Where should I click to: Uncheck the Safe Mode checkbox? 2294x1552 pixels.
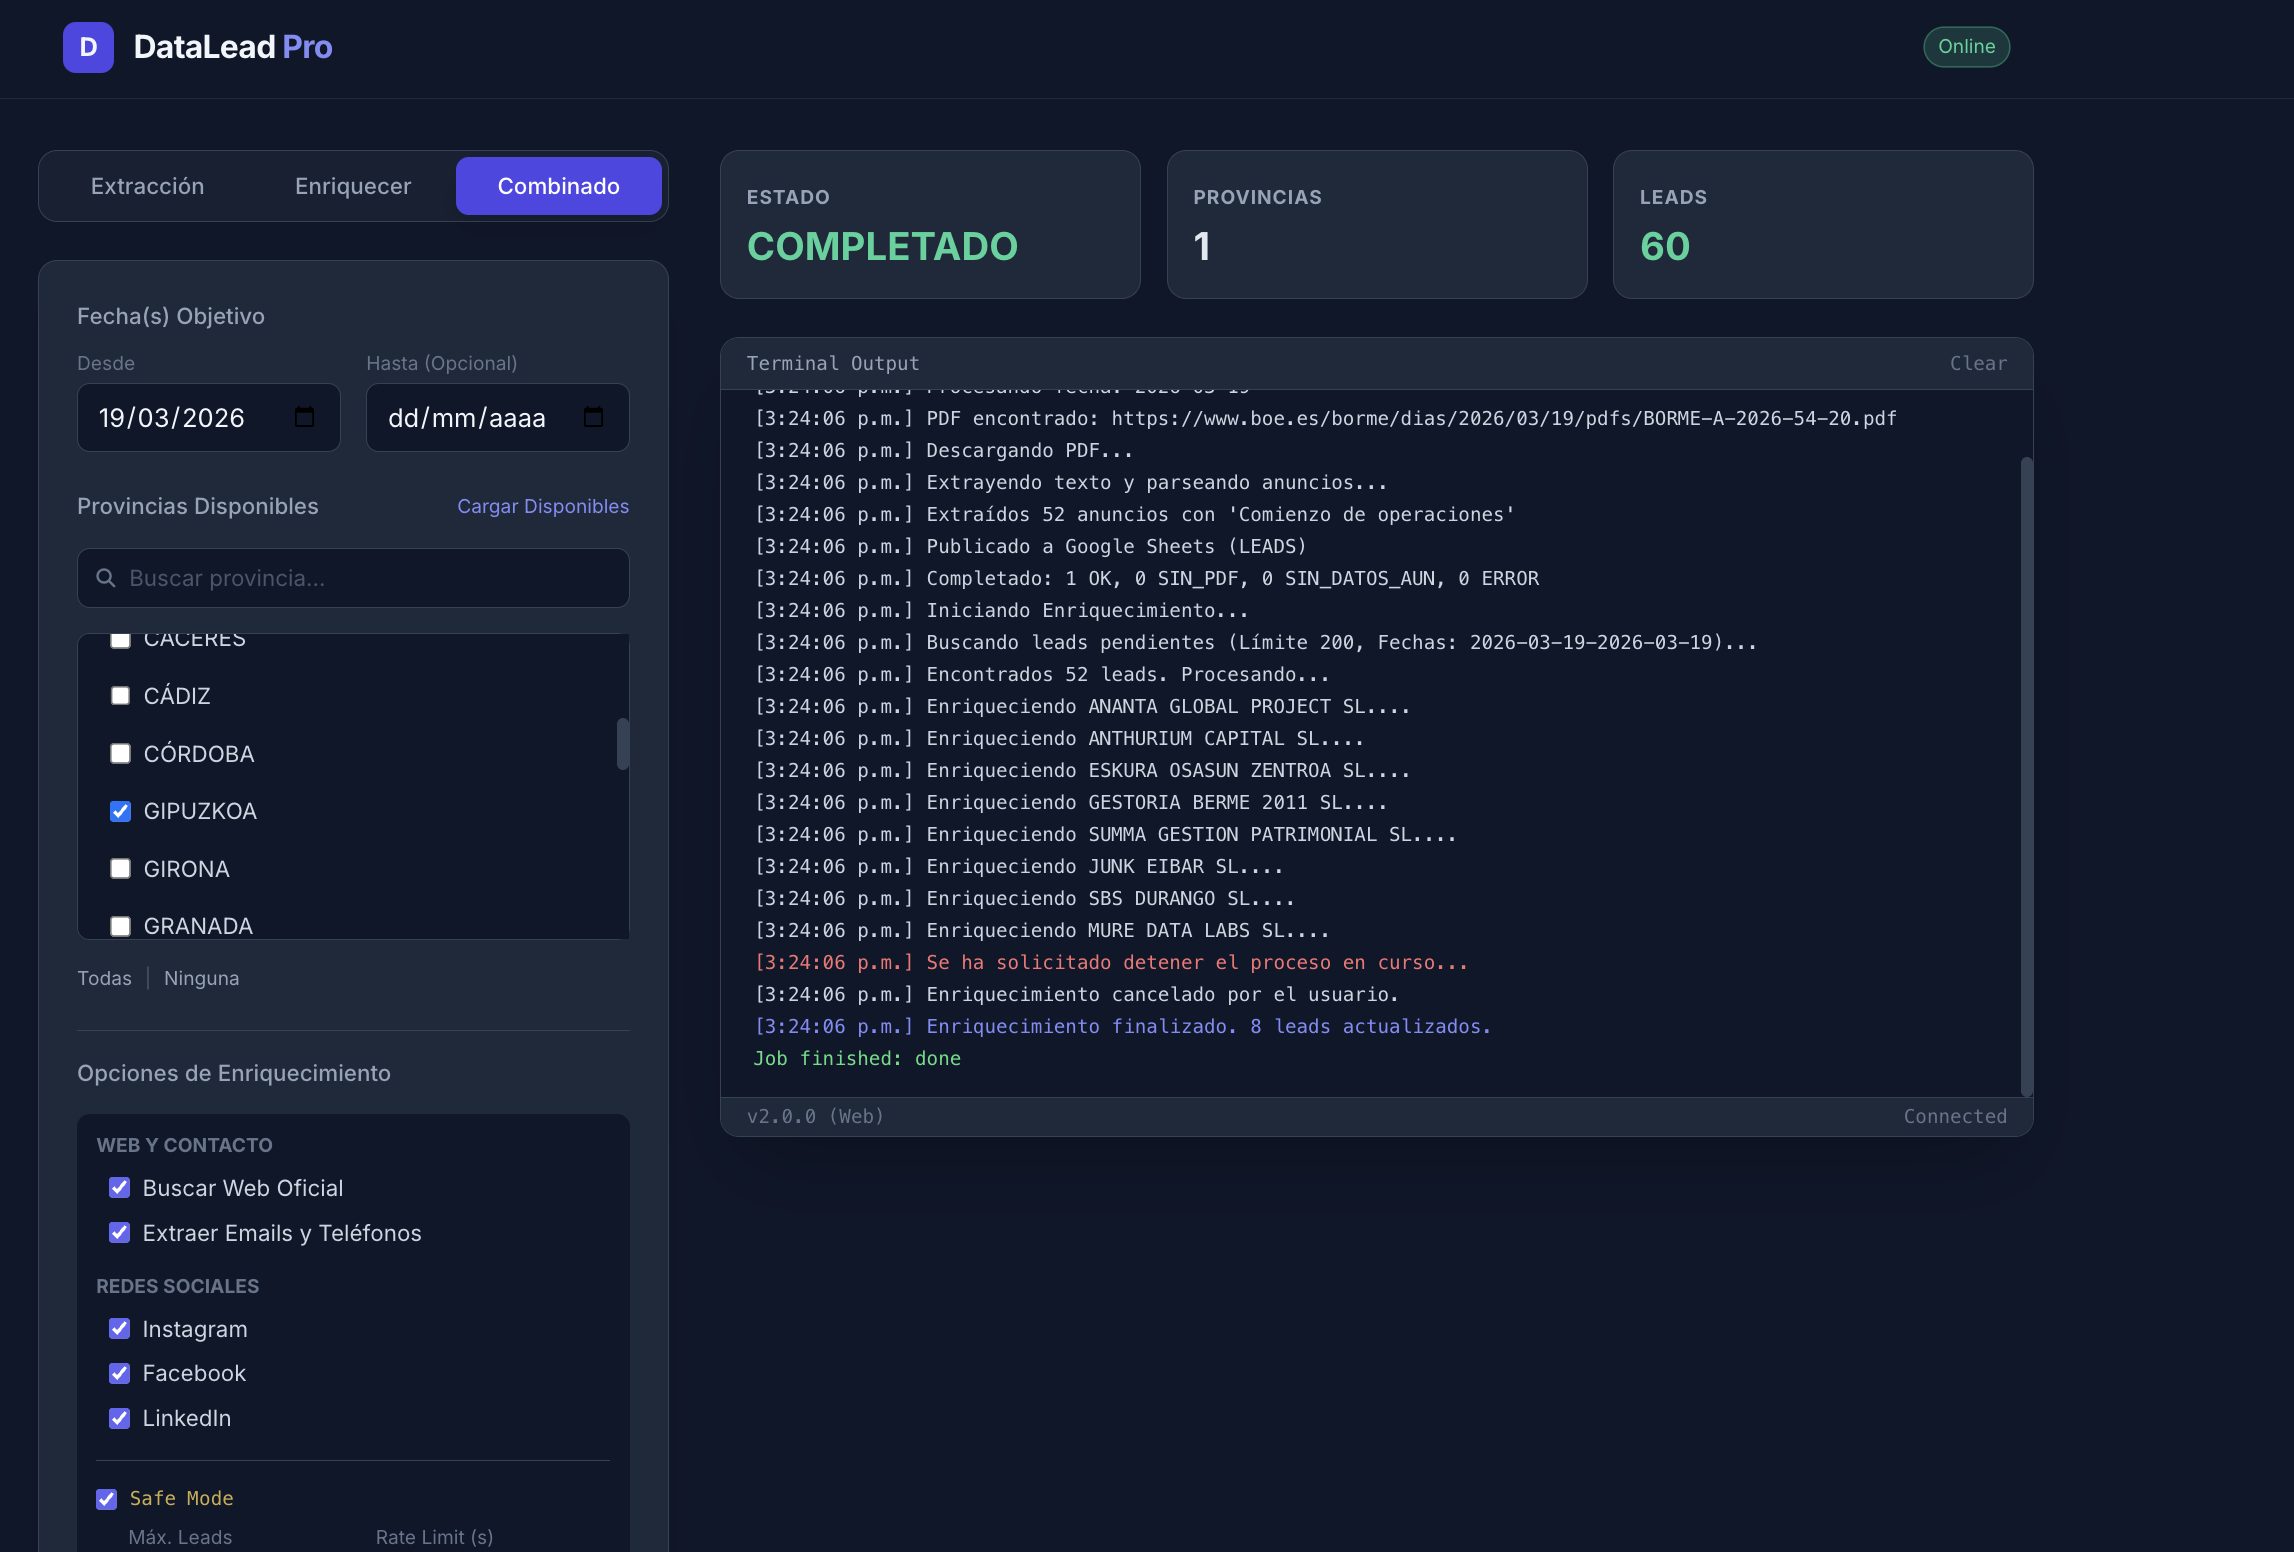[x=107, y=1499]
